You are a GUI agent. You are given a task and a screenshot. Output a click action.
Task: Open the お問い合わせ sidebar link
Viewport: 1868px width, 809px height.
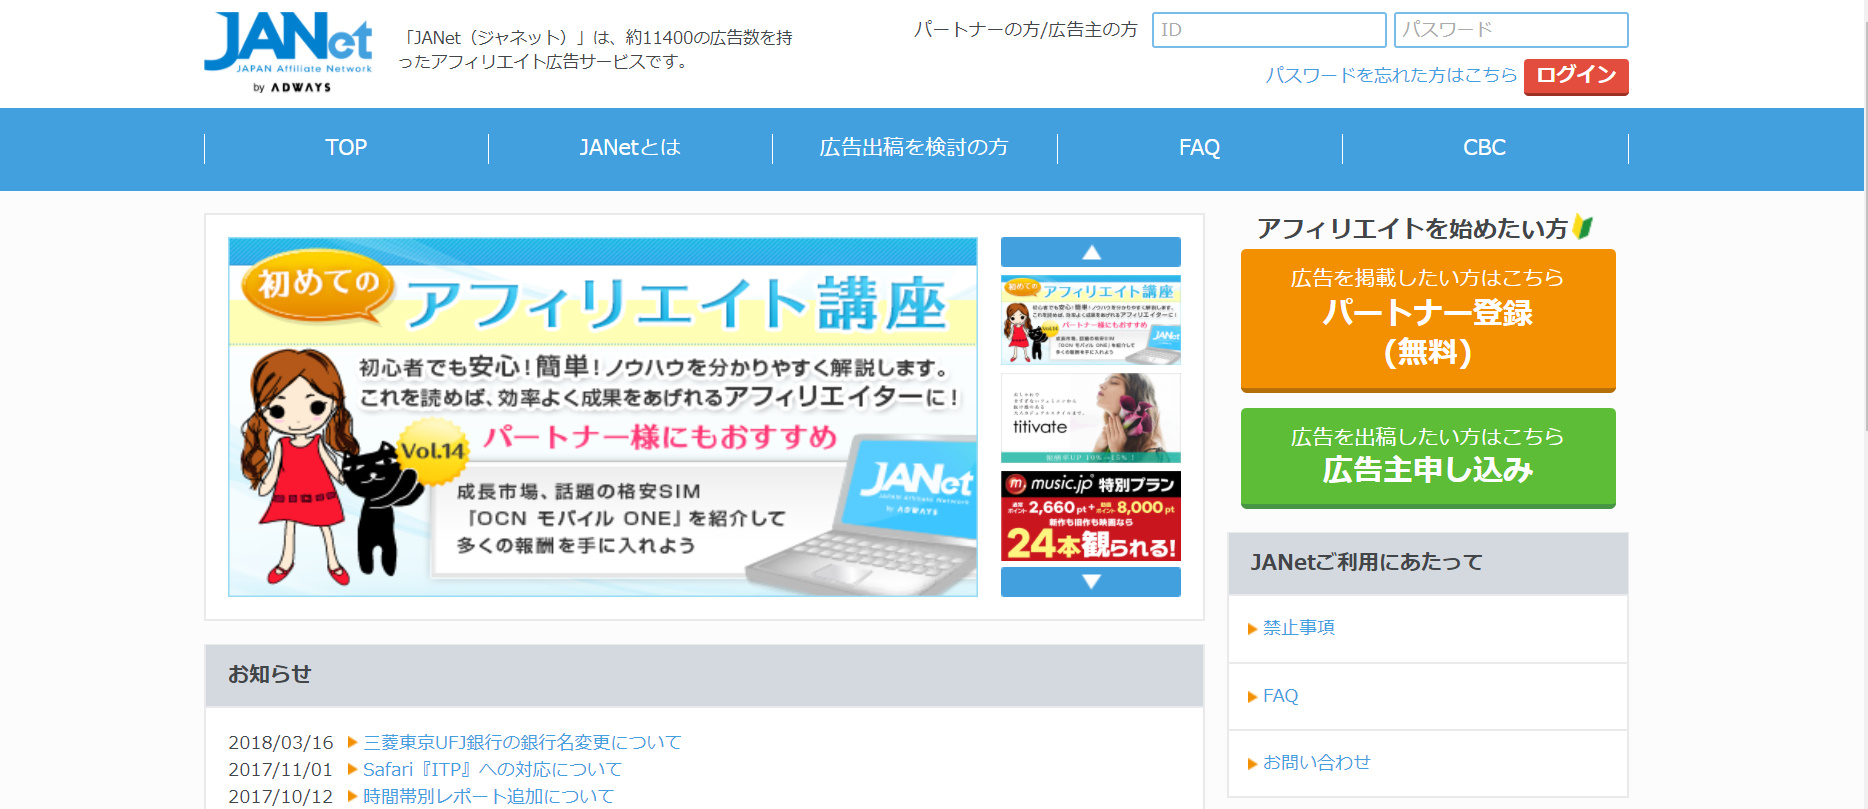(x=1316, y=763)
